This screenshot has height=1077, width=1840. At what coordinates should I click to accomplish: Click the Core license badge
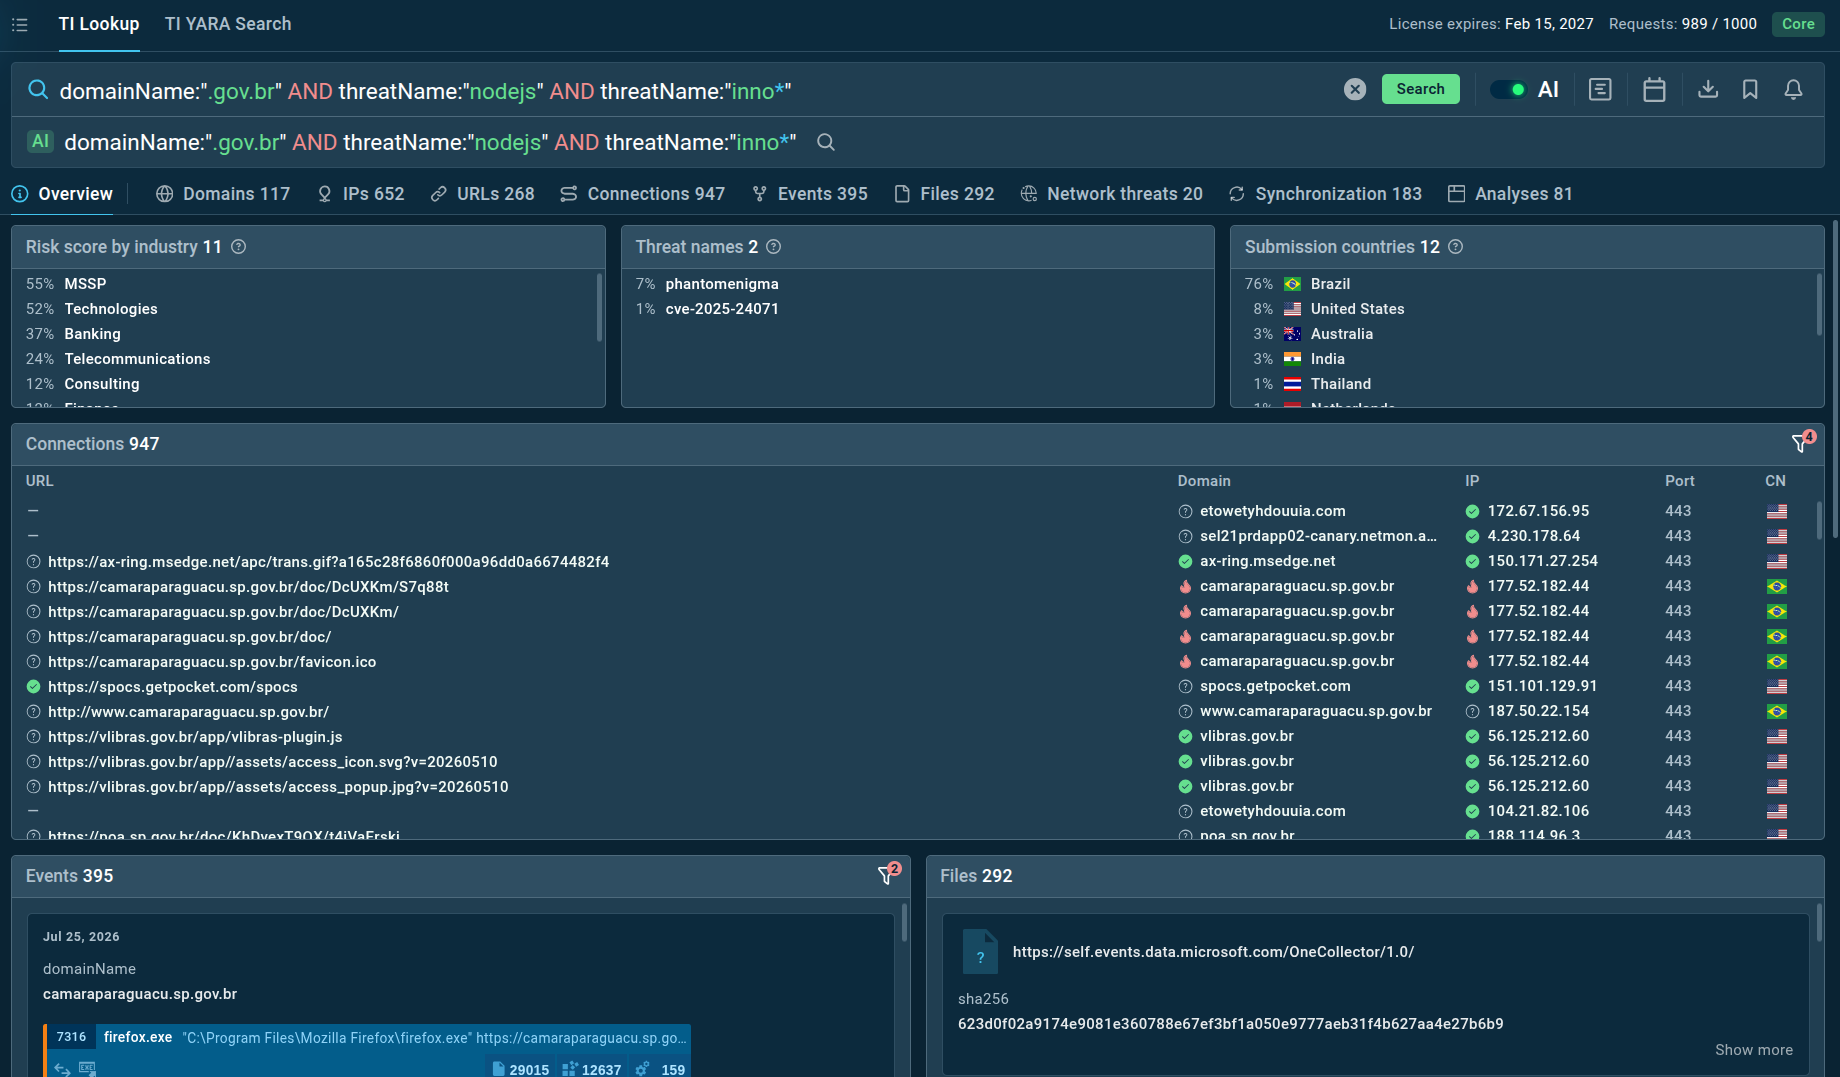point(1798,24)
